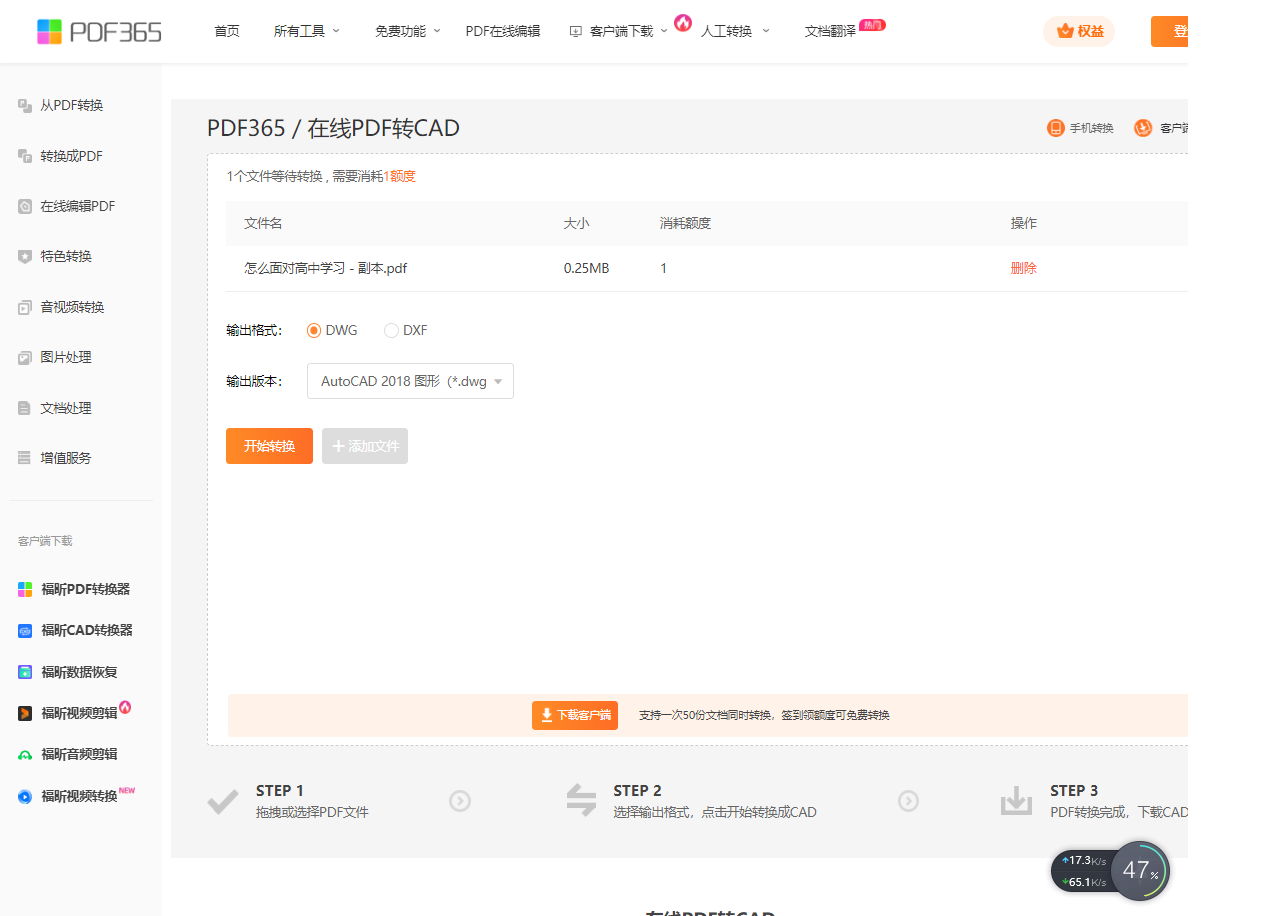Expand 客户端下载 menu

(x=620, y=31)
